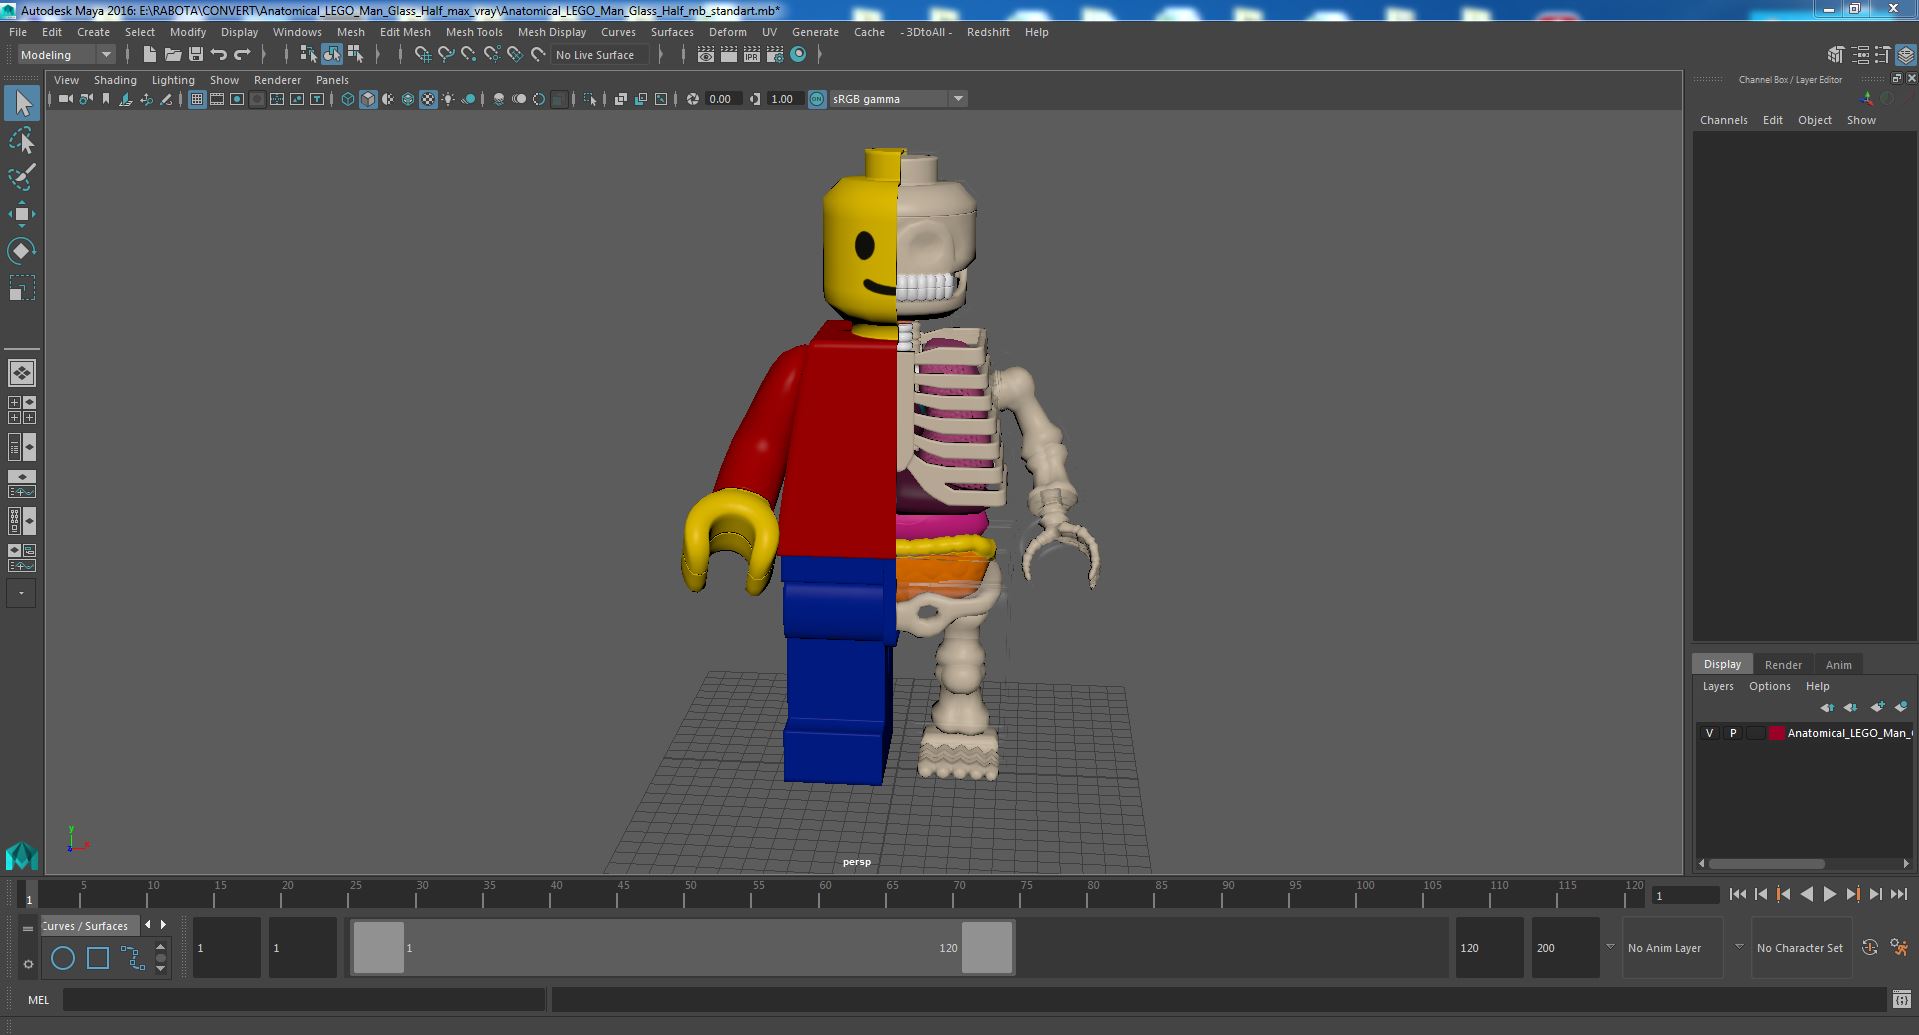Image resolution: width=1919 pixels, height=1035 pixels.
Task: Open the Edit Mesh menu
Action: (405, 32)
